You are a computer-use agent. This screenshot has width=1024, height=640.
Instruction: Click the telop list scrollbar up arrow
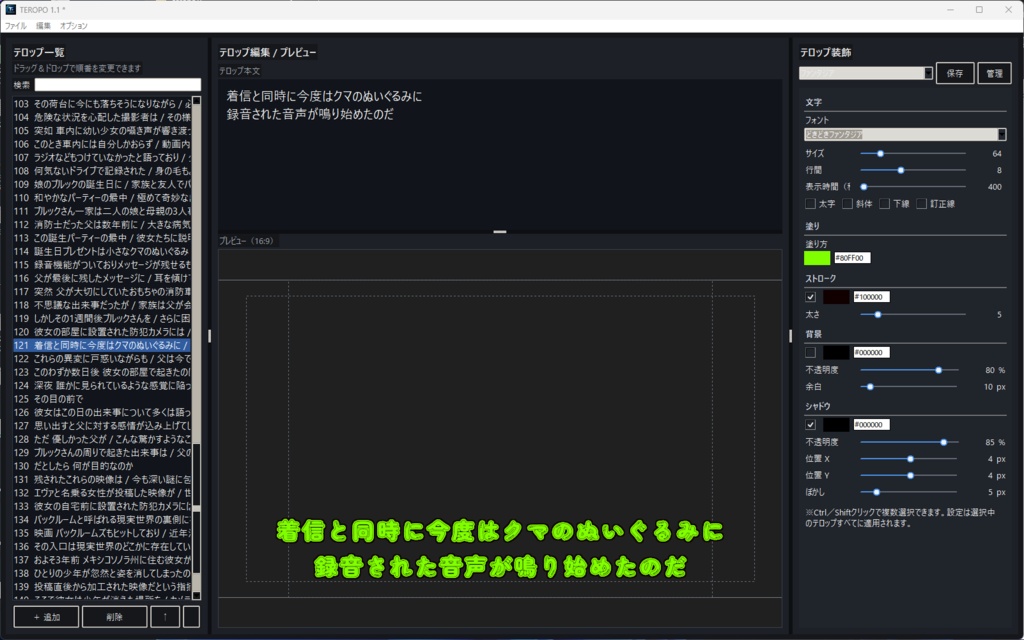196,101
